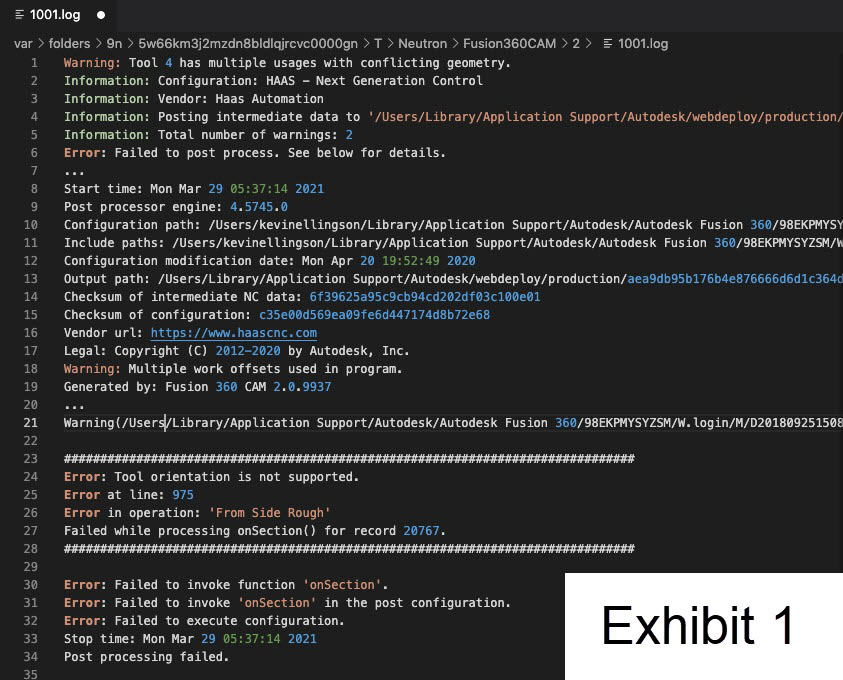
Task: Open the https://www.haascnc.com link
Action: (233, 333)
